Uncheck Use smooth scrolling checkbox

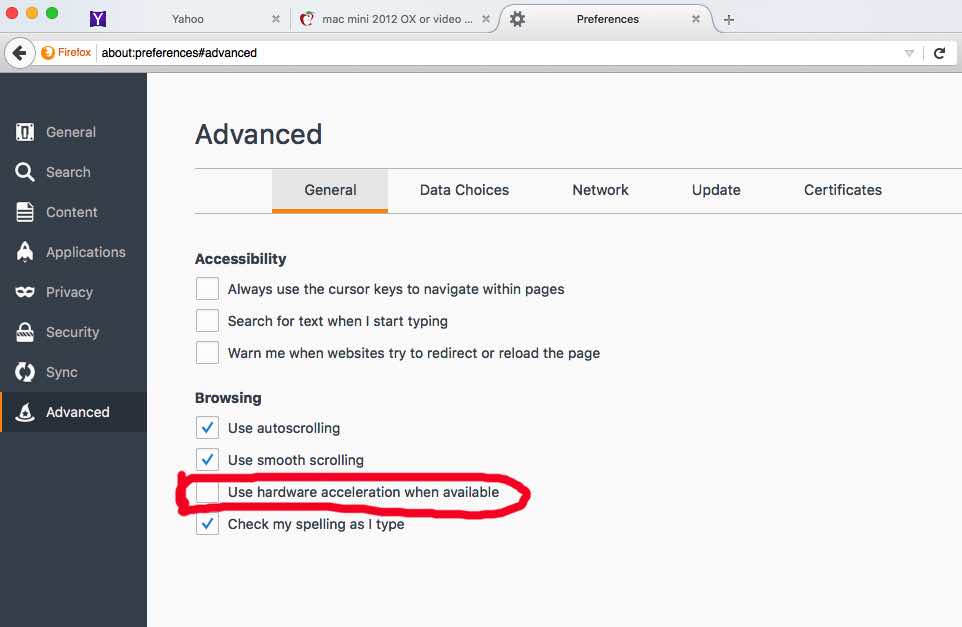[x=207, y=460]
